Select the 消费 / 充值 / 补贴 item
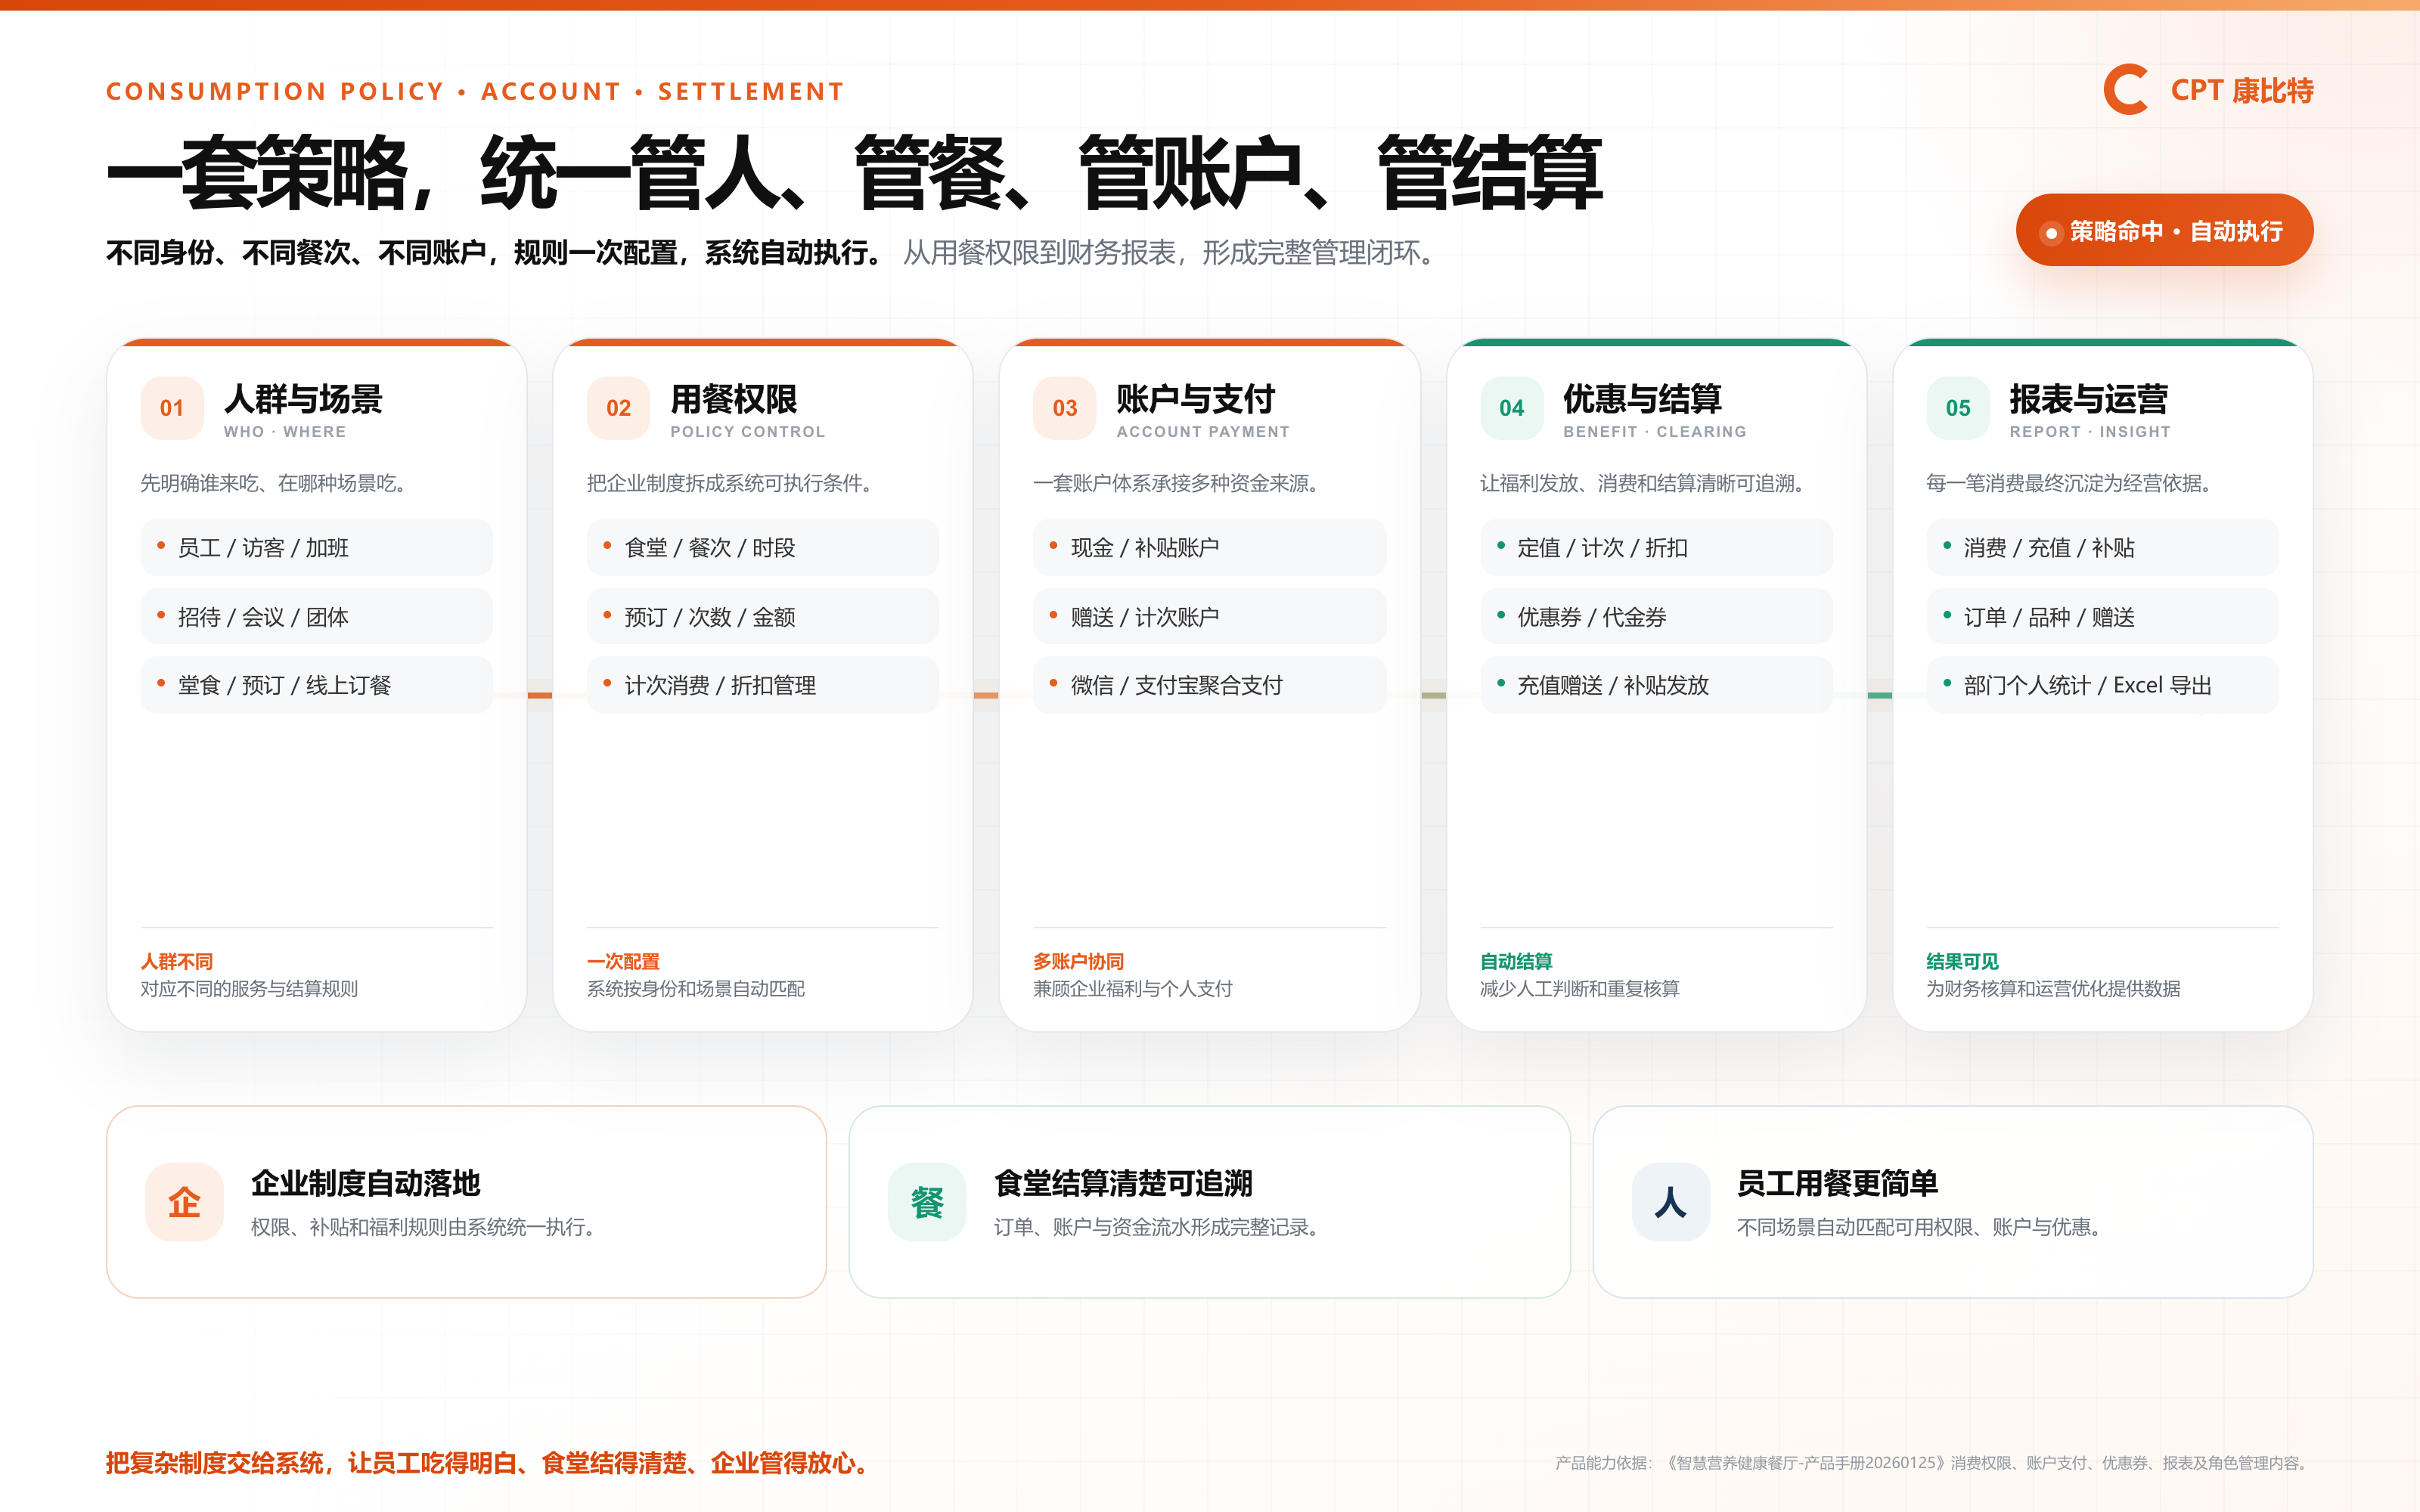Screen dimensions: 2420x1512 pos(2103,547)
